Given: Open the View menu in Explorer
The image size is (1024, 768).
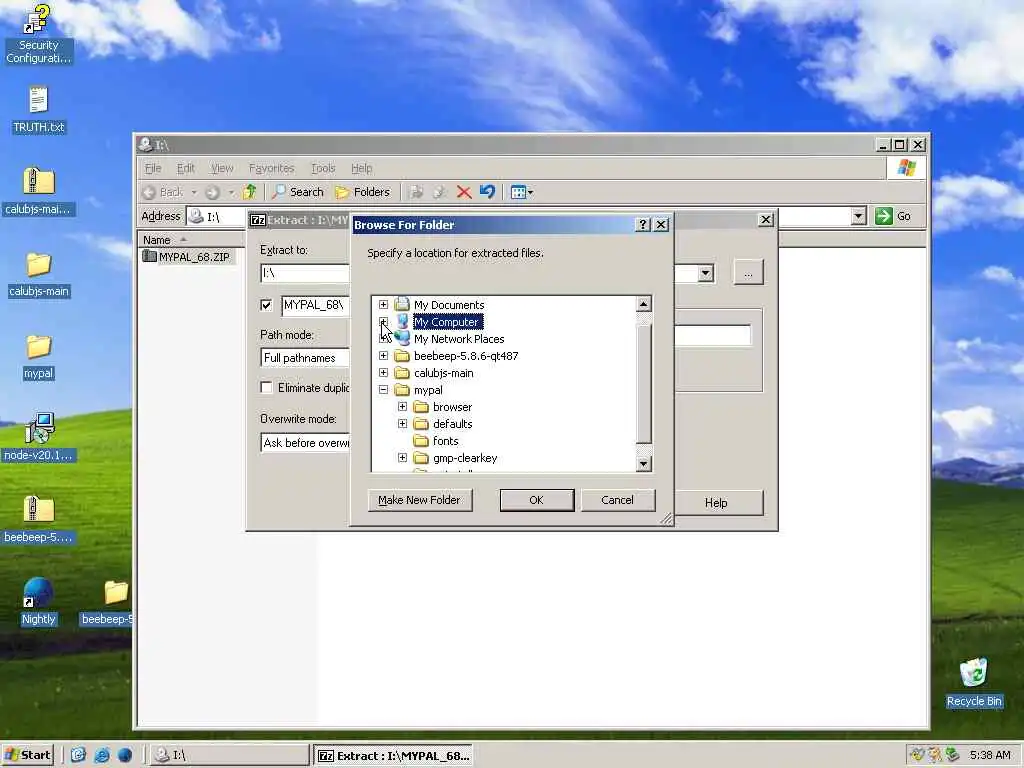Looking at the screenshot, I should (221, 168).
